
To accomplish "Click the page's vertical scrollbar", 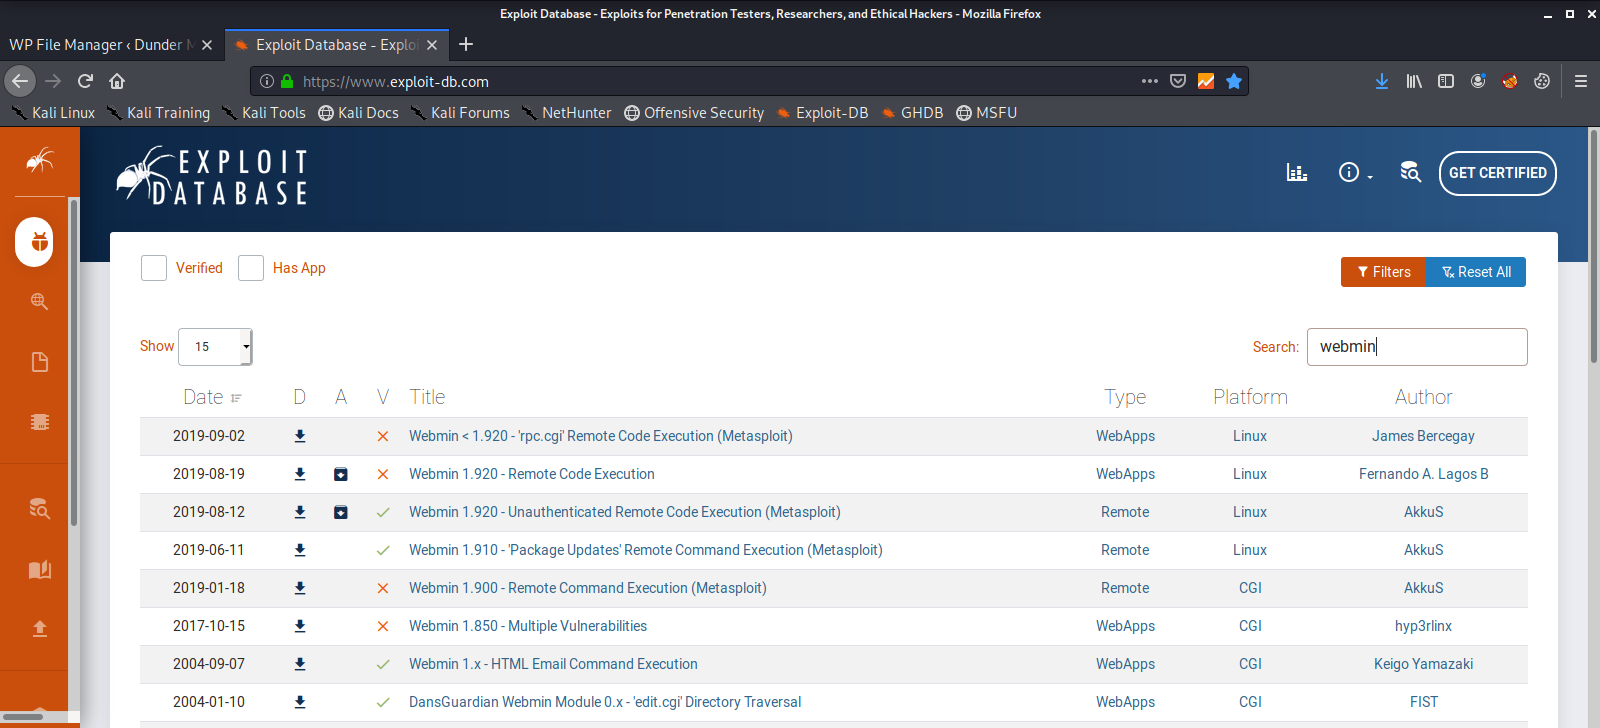I will point(1593,245).
